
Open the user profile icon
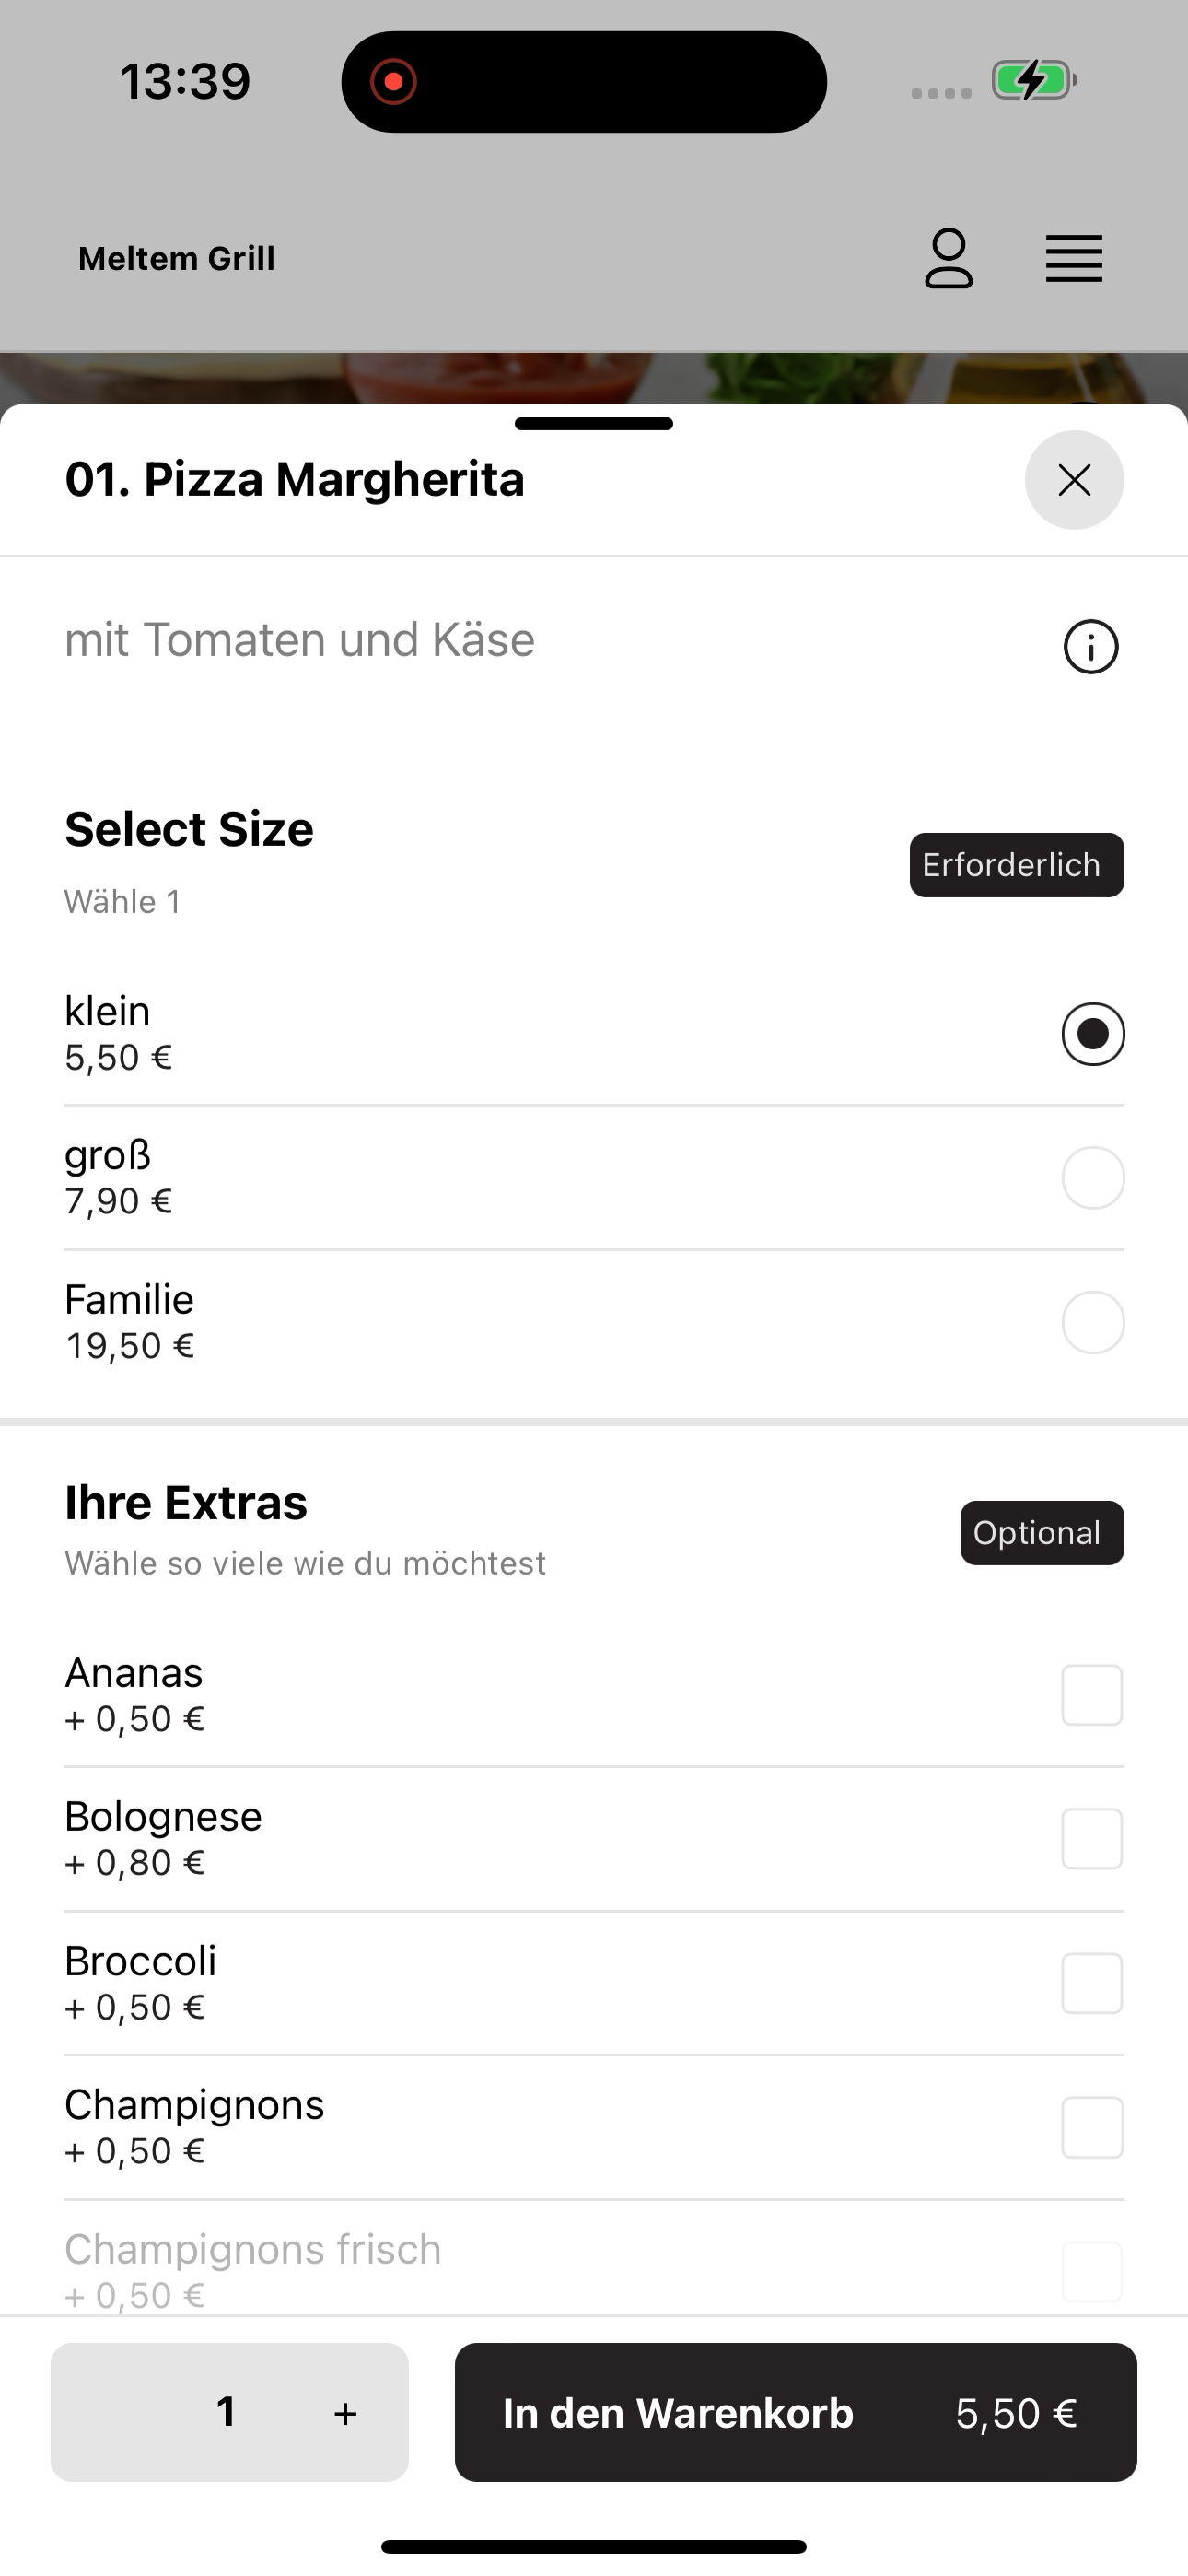click(x=948, y=258)
